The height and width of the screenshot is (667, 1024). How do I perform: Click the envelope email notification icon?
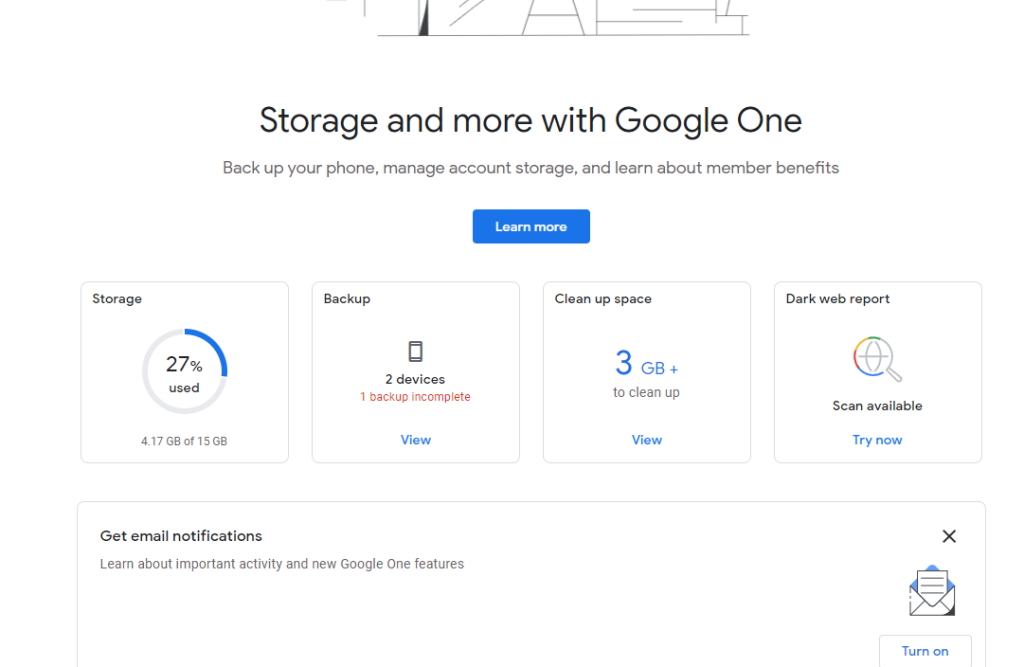(931, 591)
